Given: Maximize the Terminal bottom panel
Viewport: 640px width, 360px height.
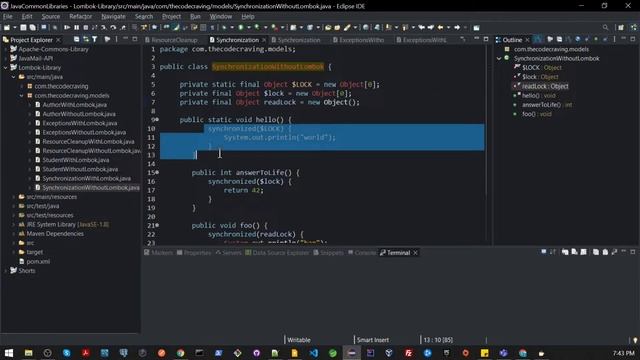Looking at the screenshot, I should click(633, 252).
